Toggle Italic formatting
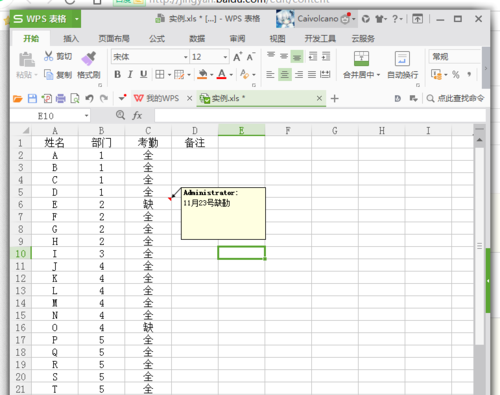 tap(130, 74)
